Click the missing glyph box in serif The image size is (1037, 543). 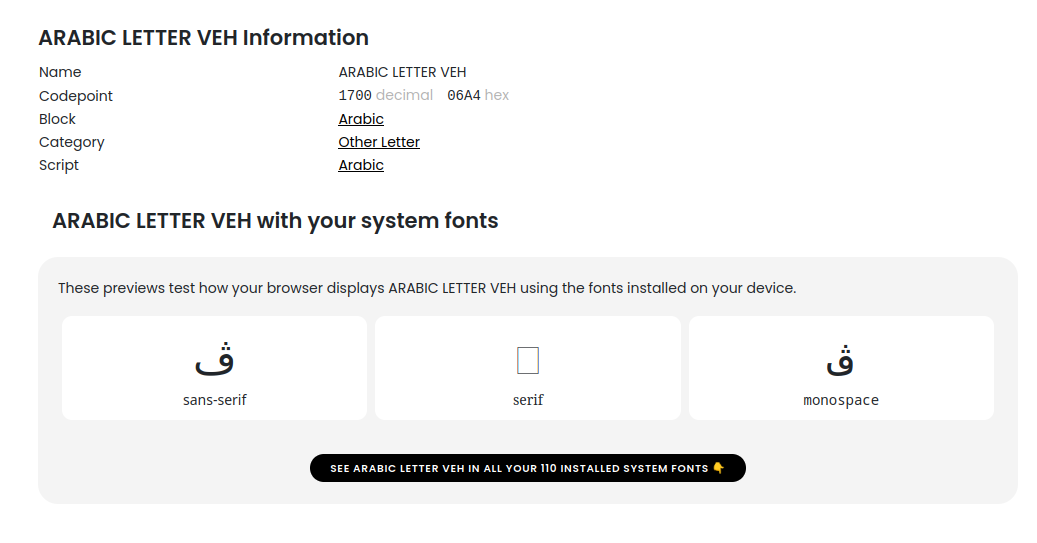pyautogui.click(x=528, y=360)
